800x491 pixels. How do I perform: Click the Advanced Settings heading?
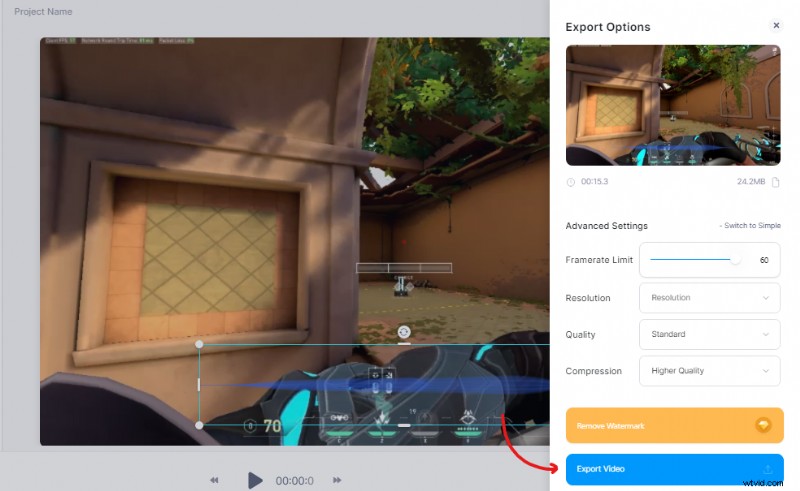pyautogui.click(x=606, y=226)
